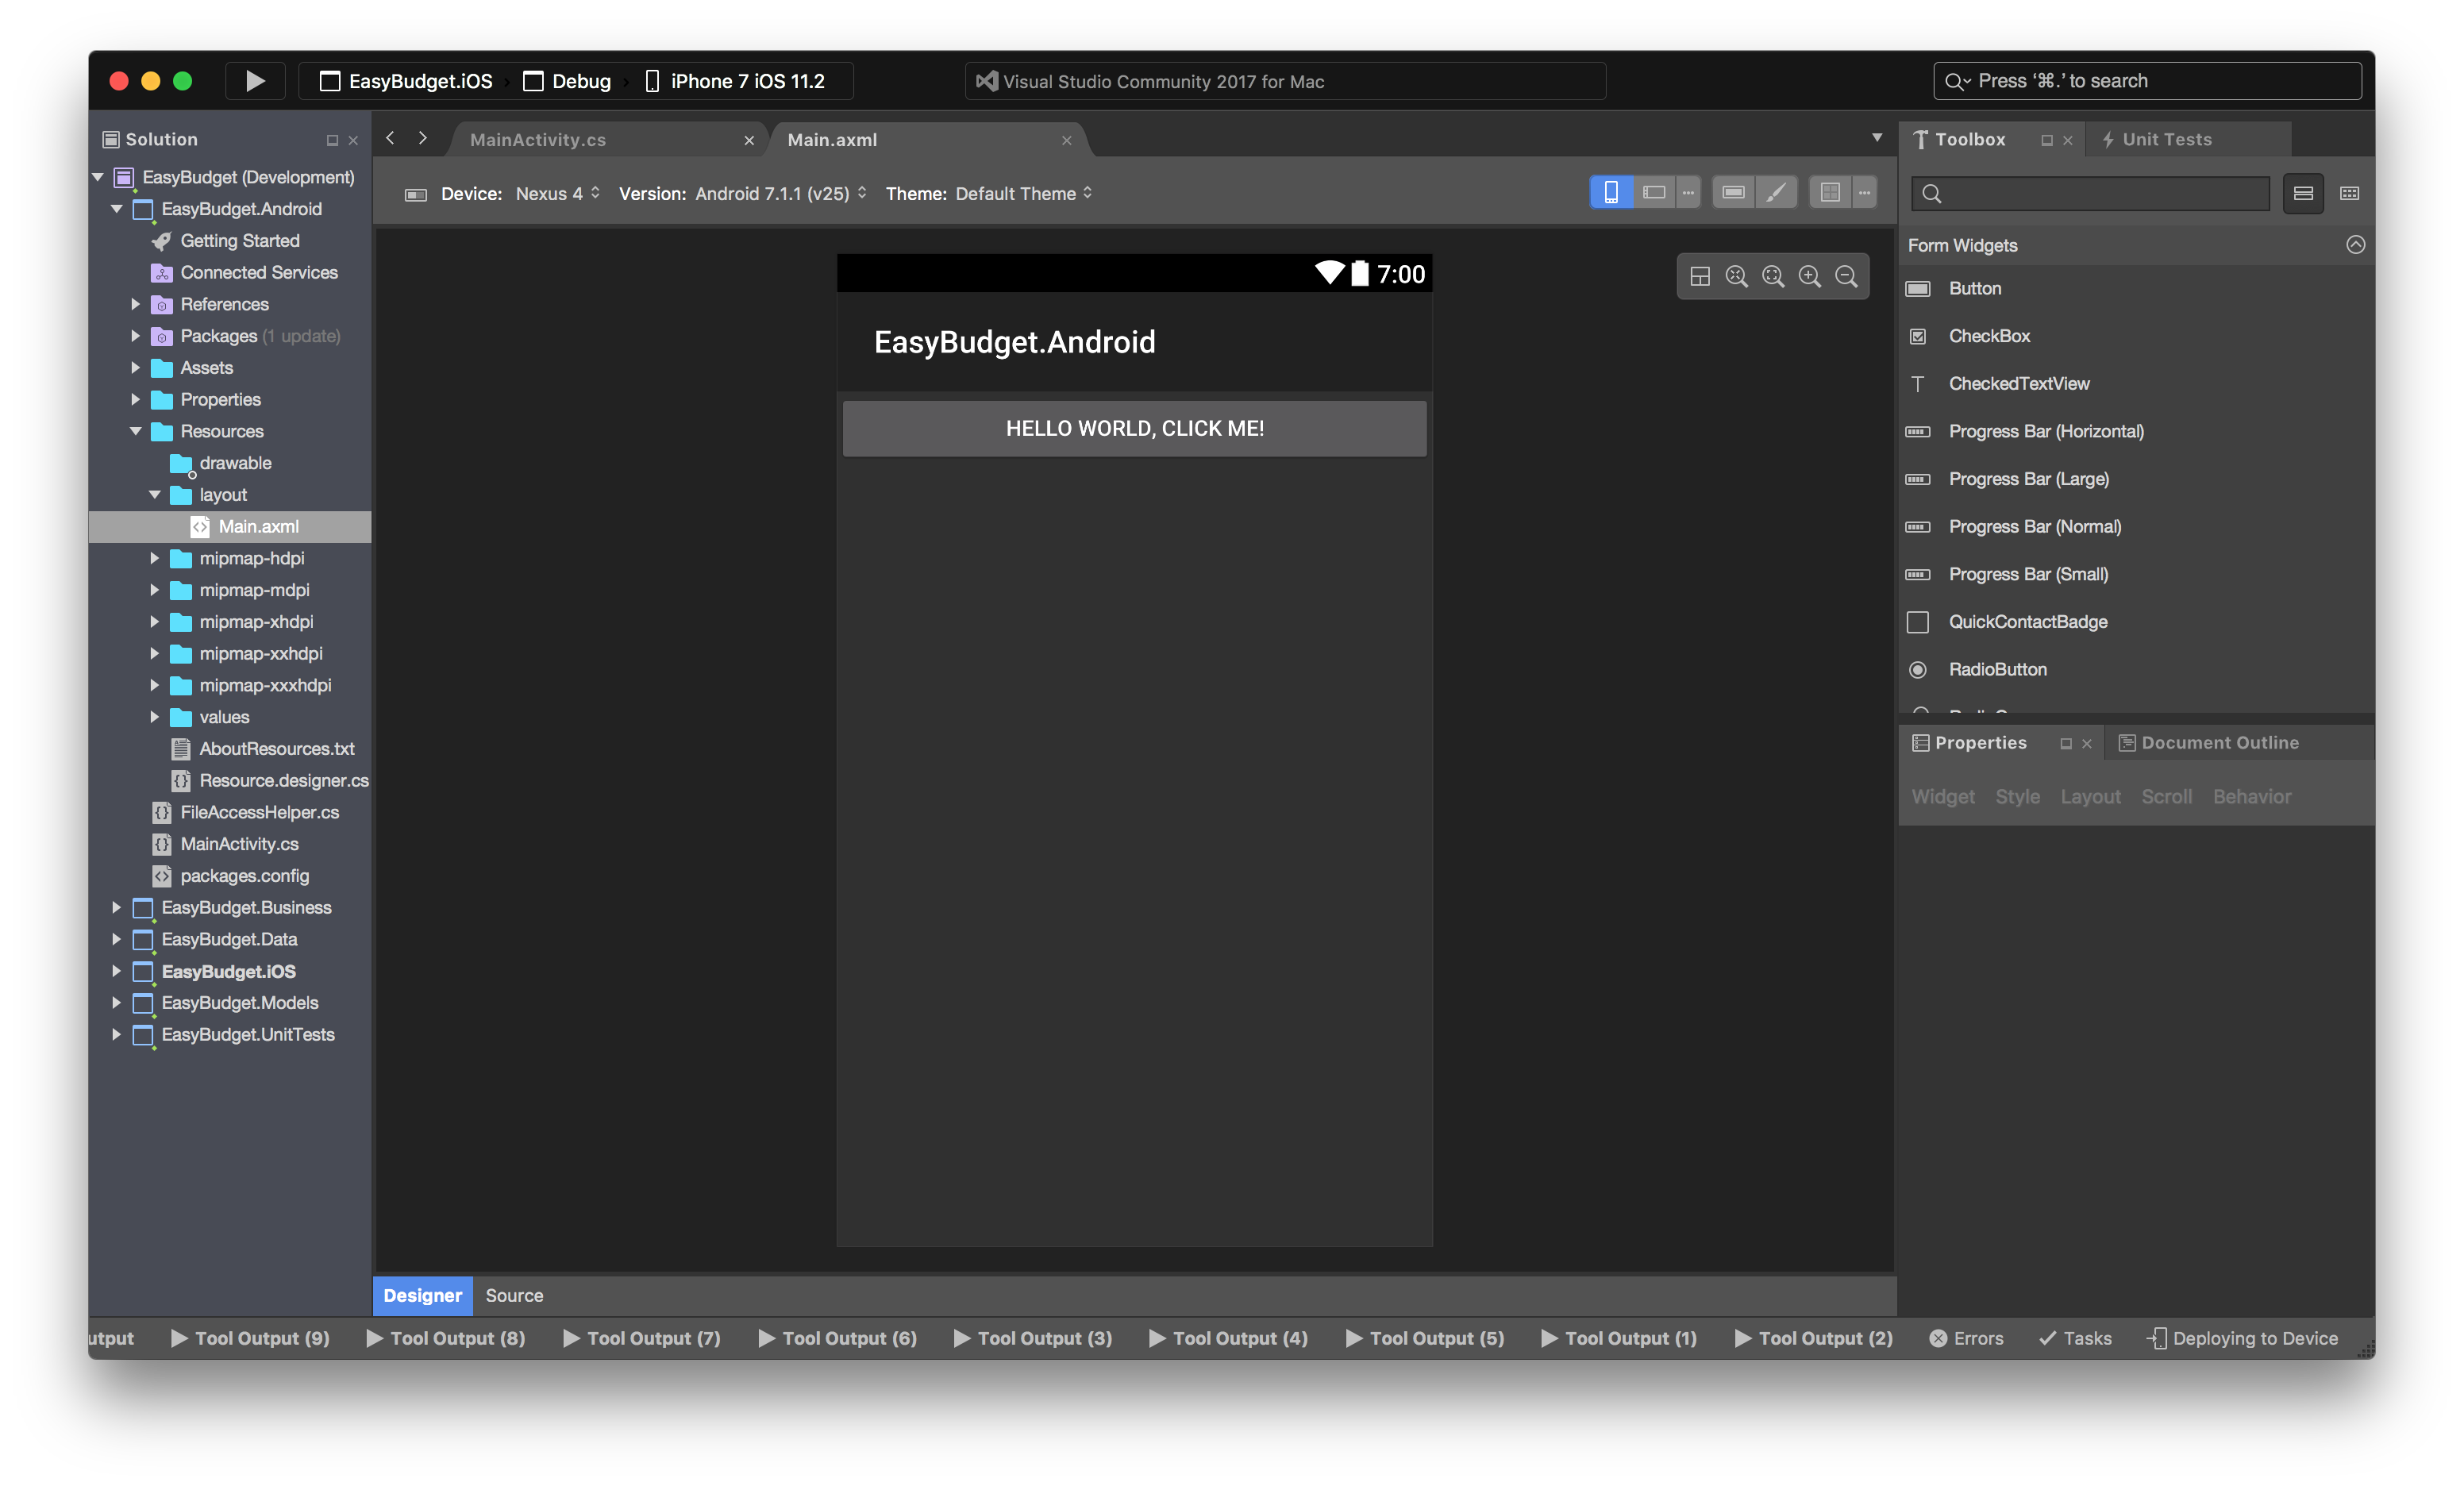Image resolution: width=2464 pixels, height=1486 pixels.
Task: Open the theme editor paintbrush icon
Action: point(1776,193)
